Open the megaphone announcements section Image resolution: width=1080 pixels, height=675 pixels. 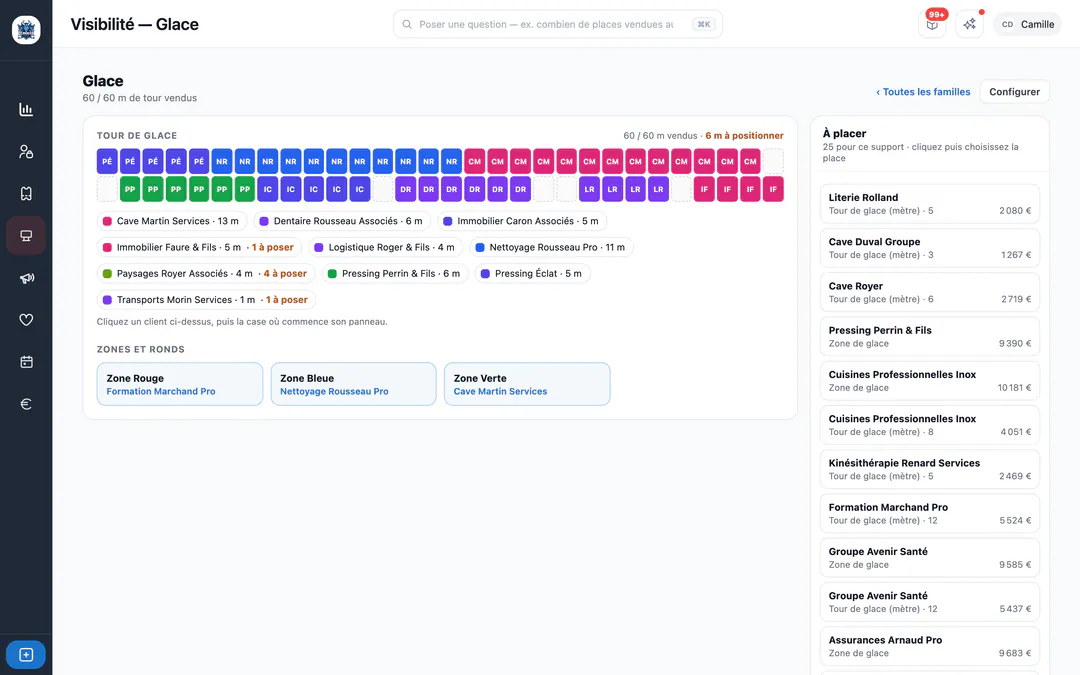(x=26, y=278)
